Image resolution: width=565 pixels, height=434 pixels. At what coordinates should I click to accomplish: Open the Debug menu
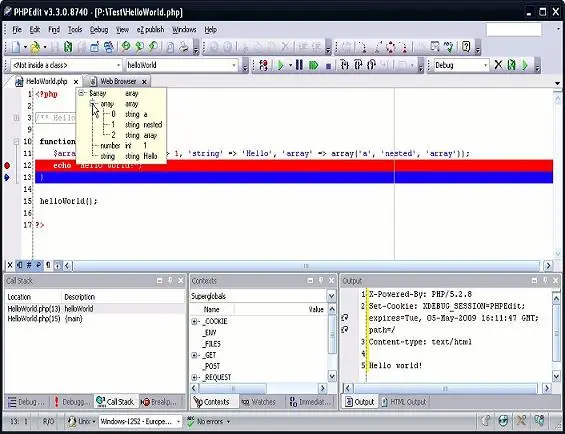[99, 30]
